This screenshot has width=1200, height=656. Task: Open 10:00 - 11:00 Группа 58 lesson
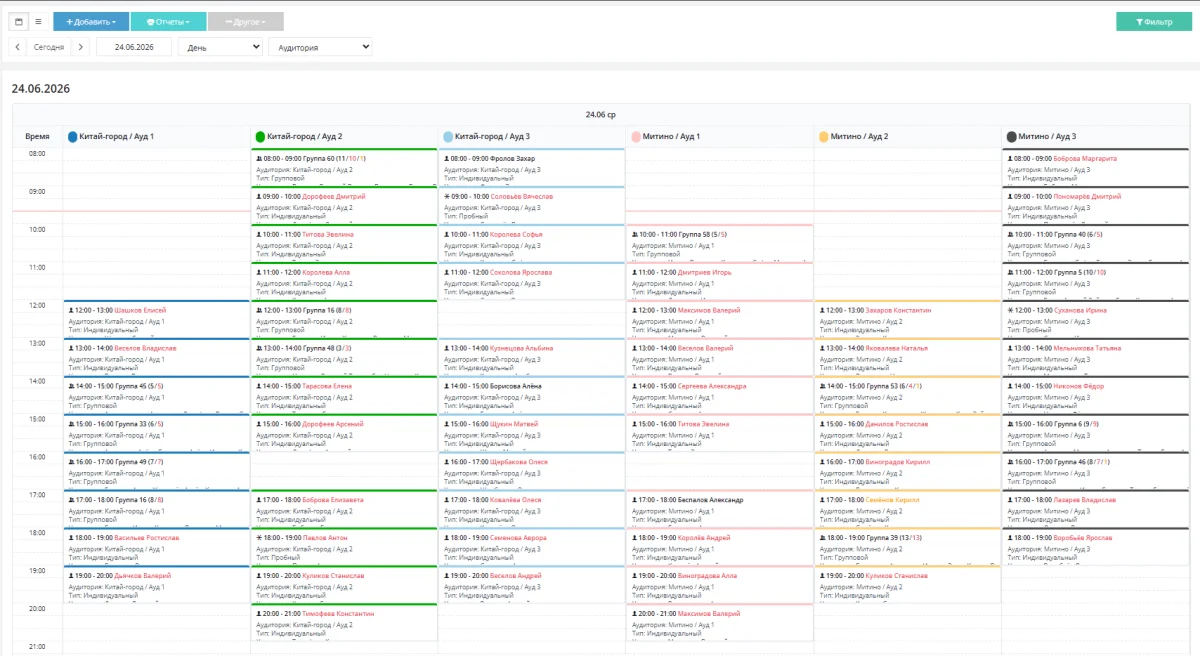click(x=720, y=243)
